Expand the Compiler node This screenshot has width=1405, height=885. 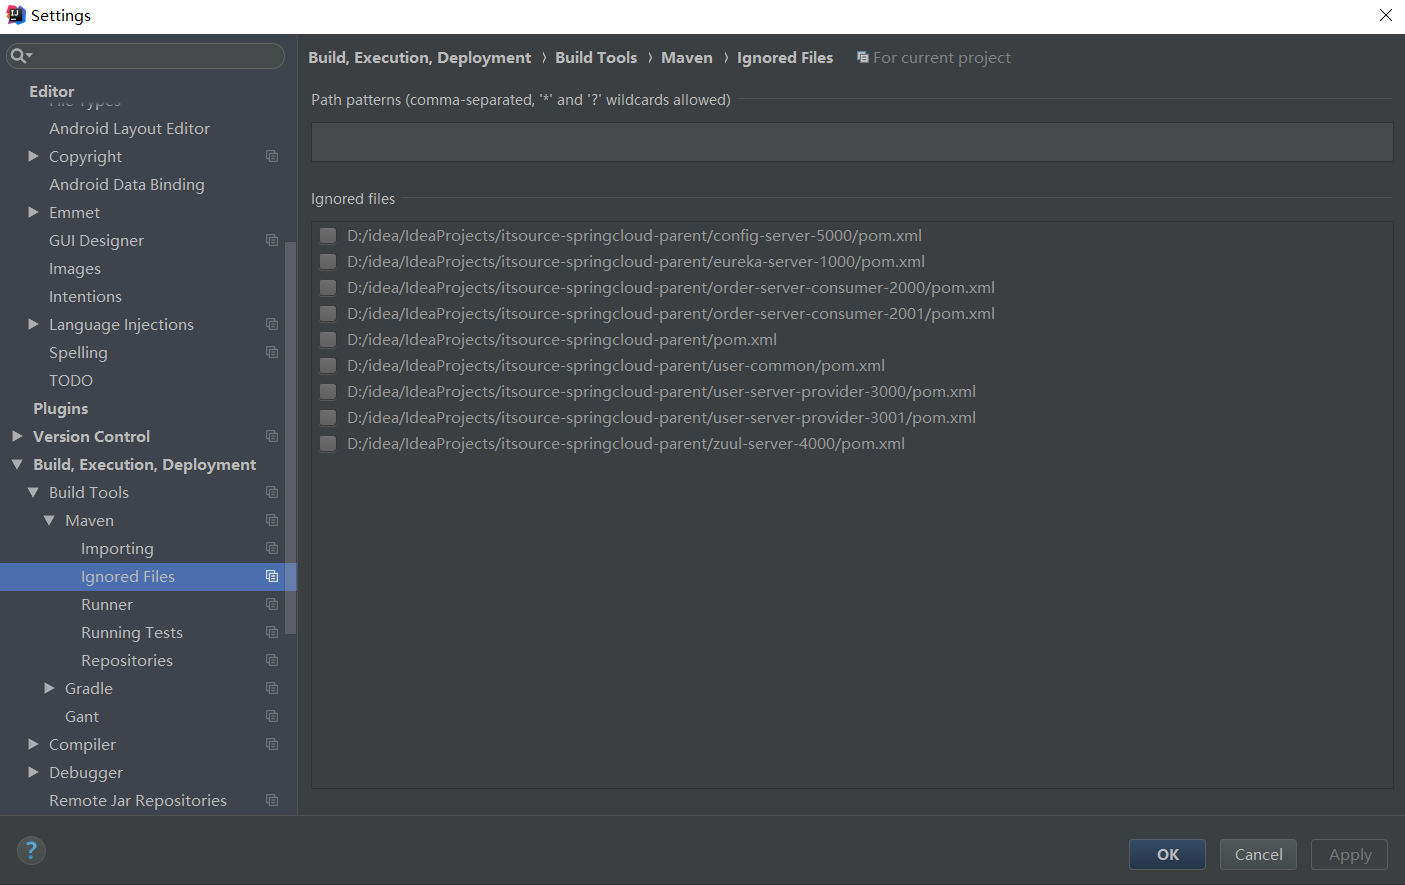(33, 744)
